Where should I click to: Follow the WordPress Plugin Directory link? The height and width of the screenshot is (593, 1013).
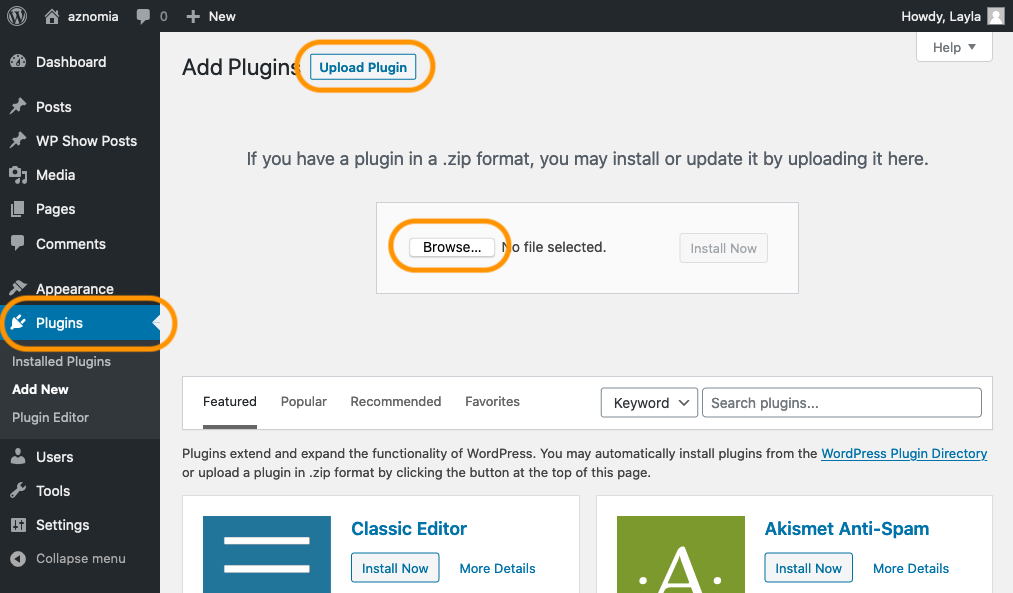(903, 453)
